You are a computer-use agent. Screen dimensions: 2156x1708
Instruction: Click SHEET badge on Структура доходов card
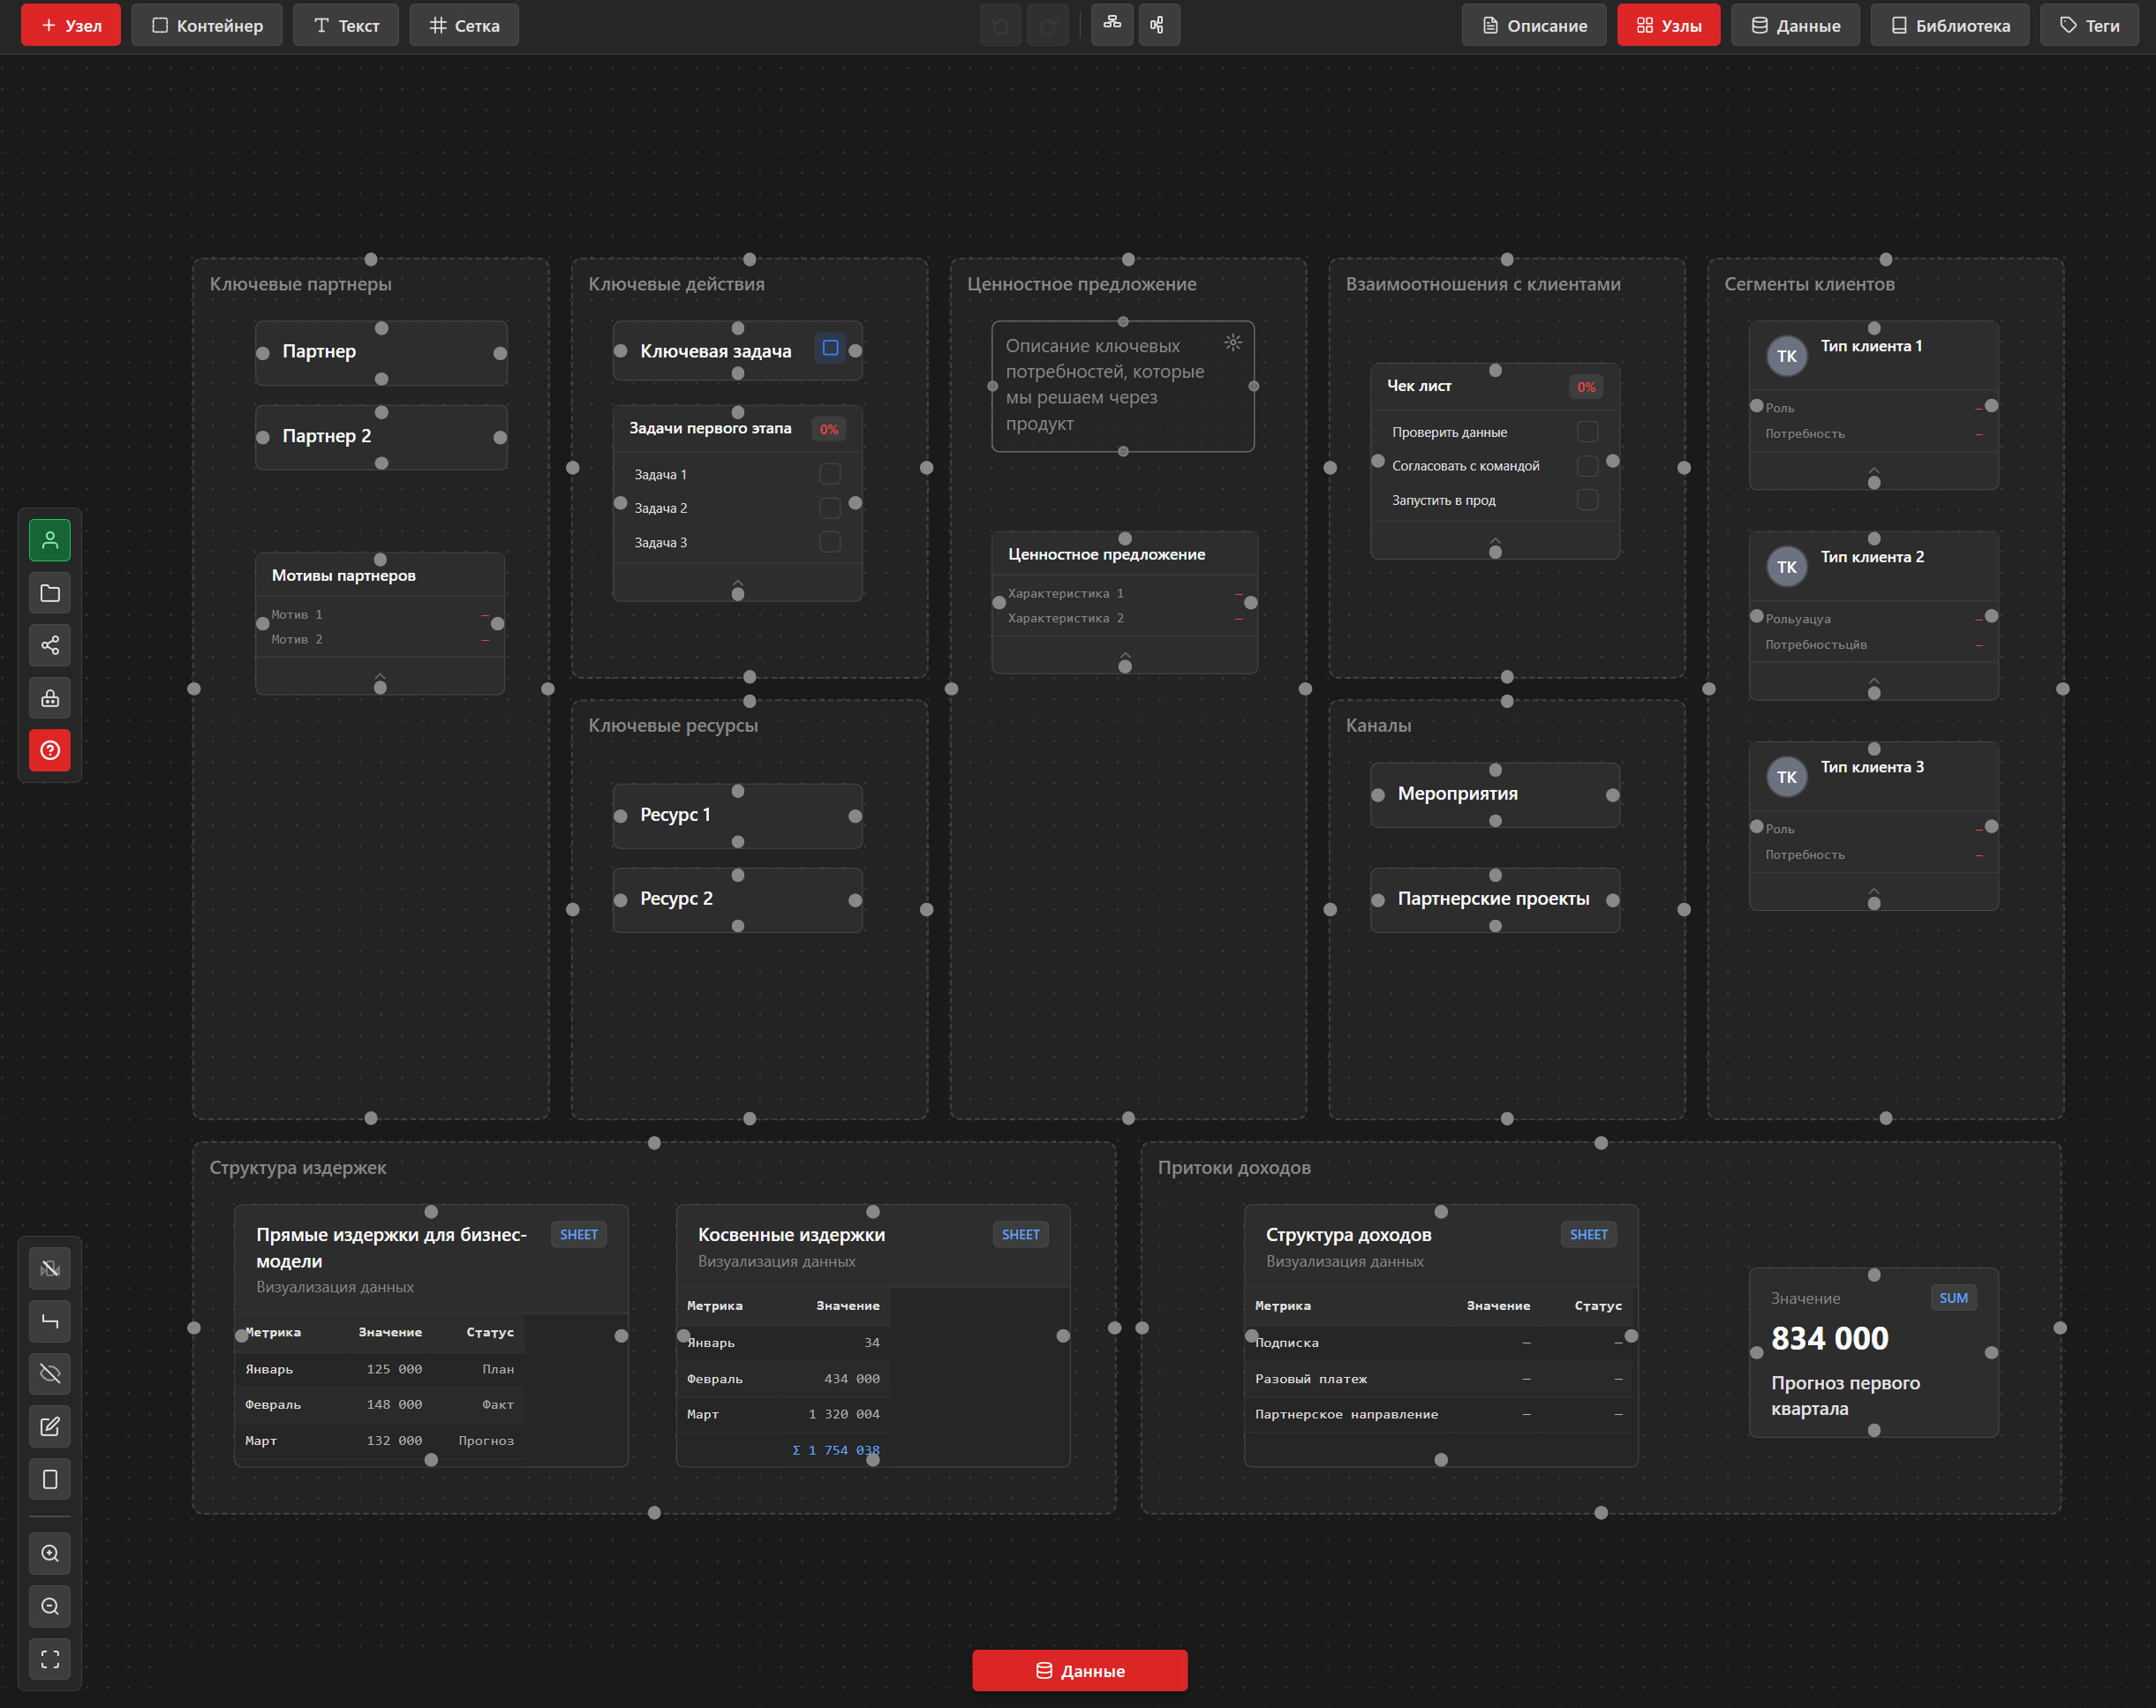(x=1589, y=1234)
